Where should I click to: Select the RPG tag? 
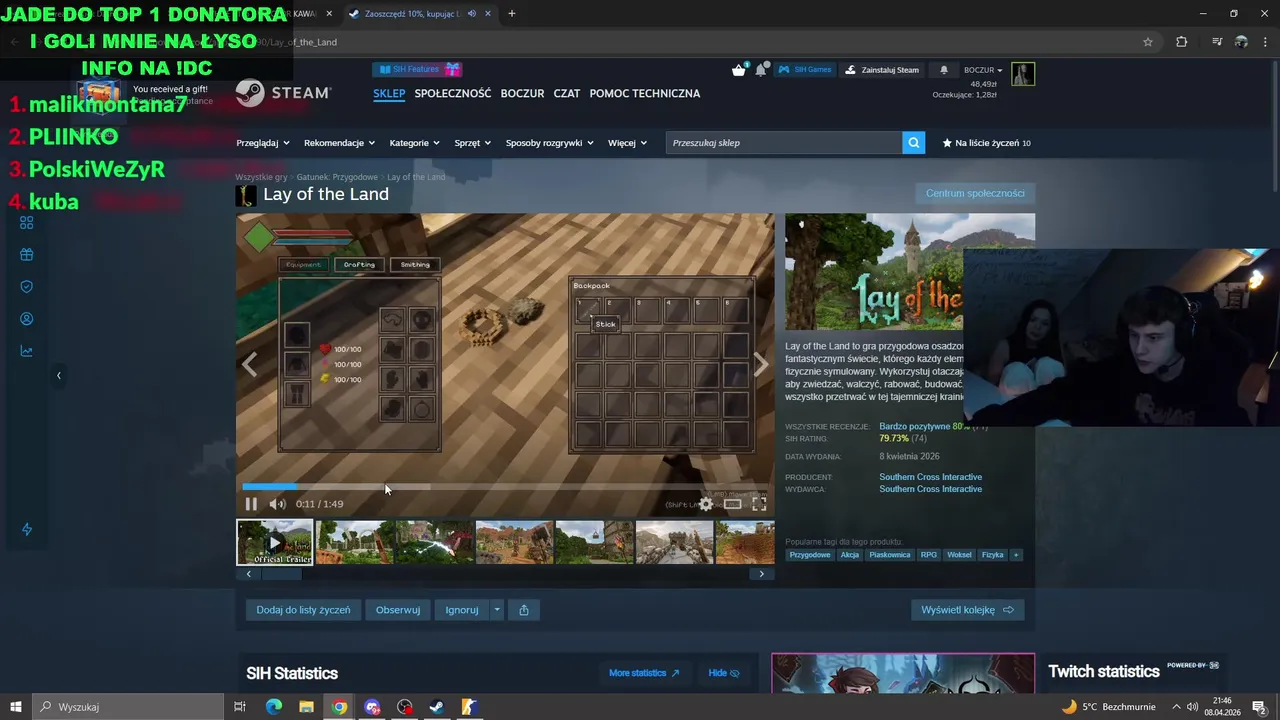pos(929,555)
